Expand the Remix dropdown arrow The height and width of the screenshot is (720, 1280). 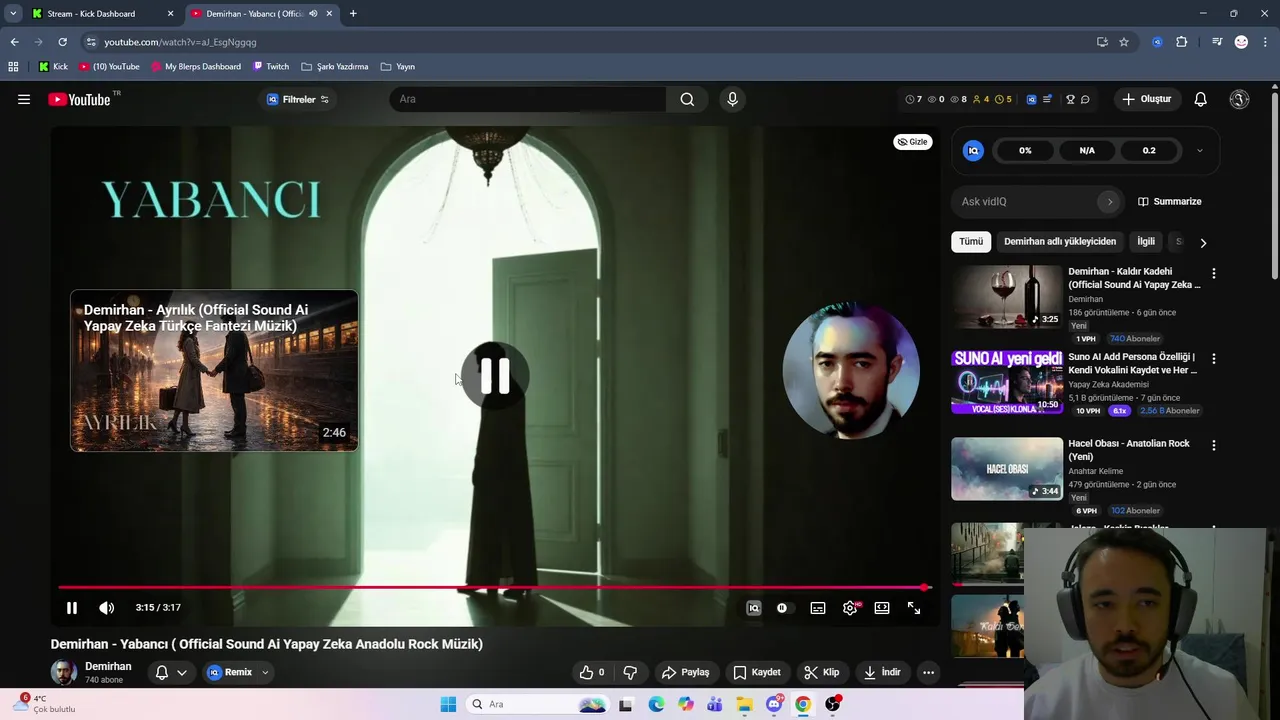(x=265, y=672)
